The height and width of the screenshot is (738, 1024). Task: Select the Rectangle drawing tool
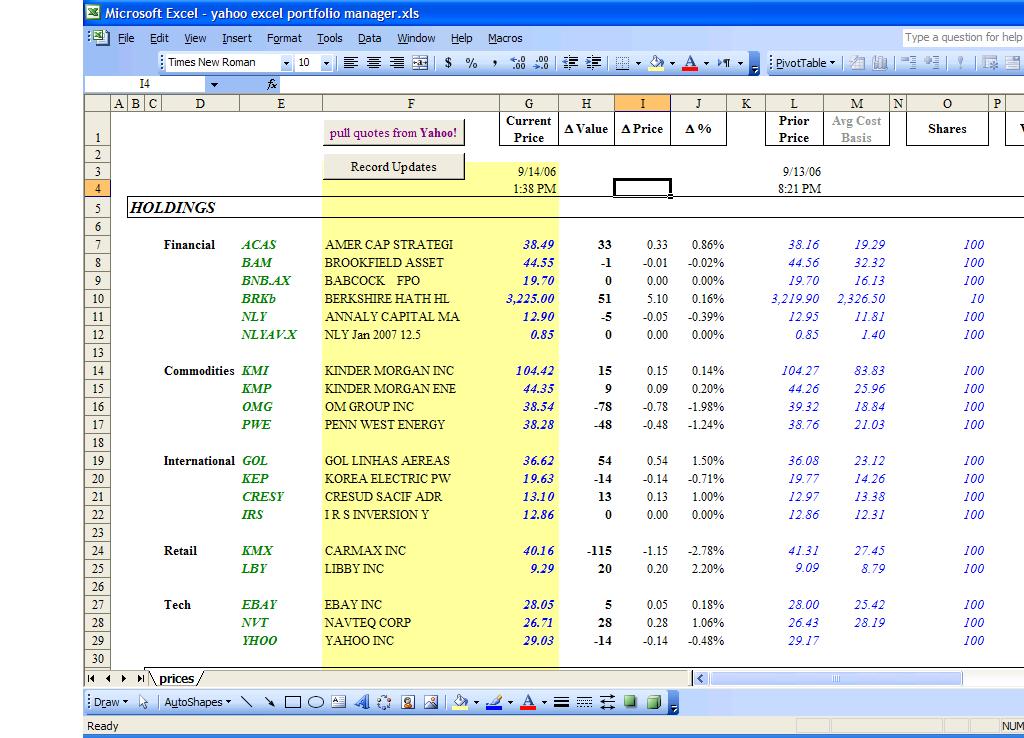[293, 702]
